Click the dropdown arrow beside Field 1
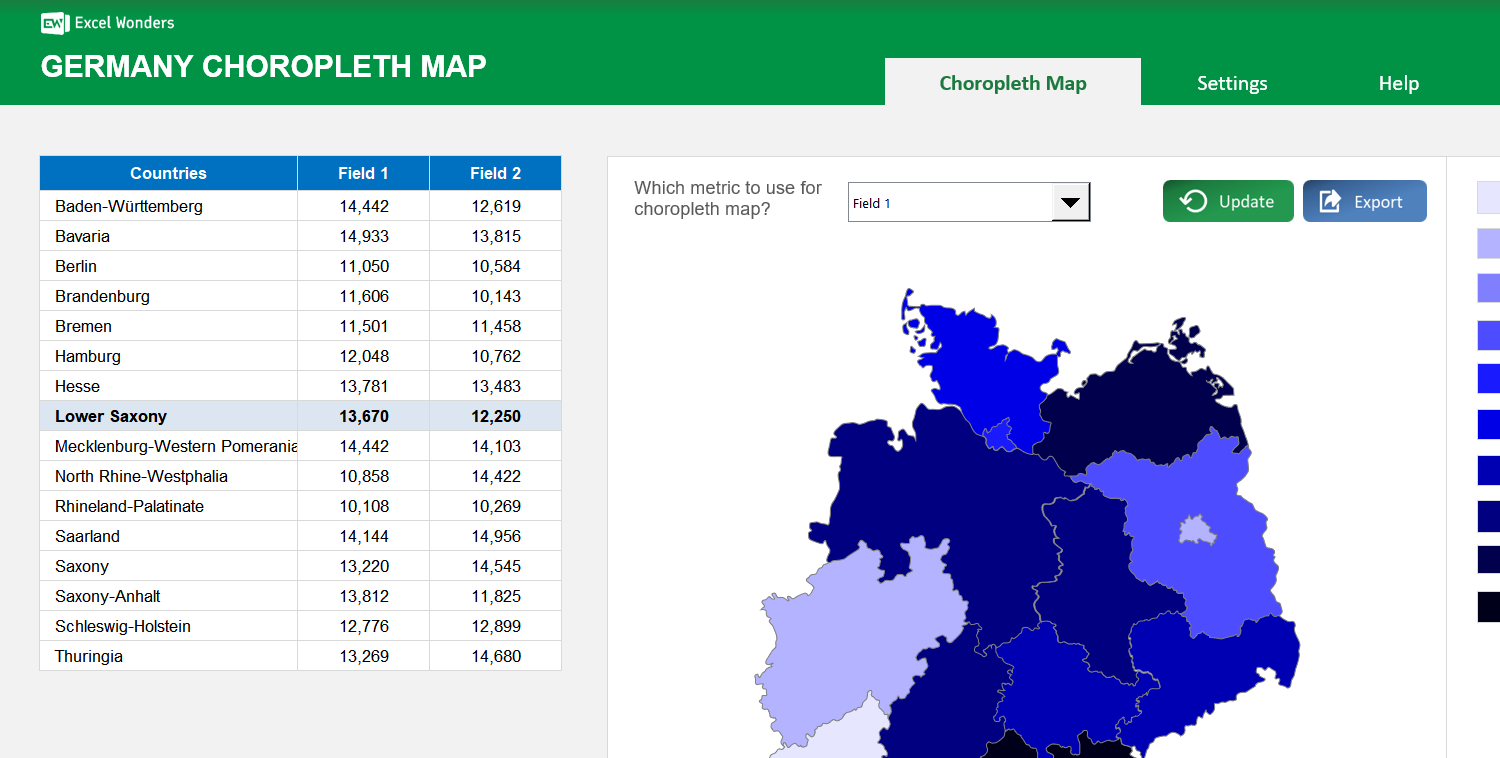The image size is (1500, 758). coord(1071,201)
